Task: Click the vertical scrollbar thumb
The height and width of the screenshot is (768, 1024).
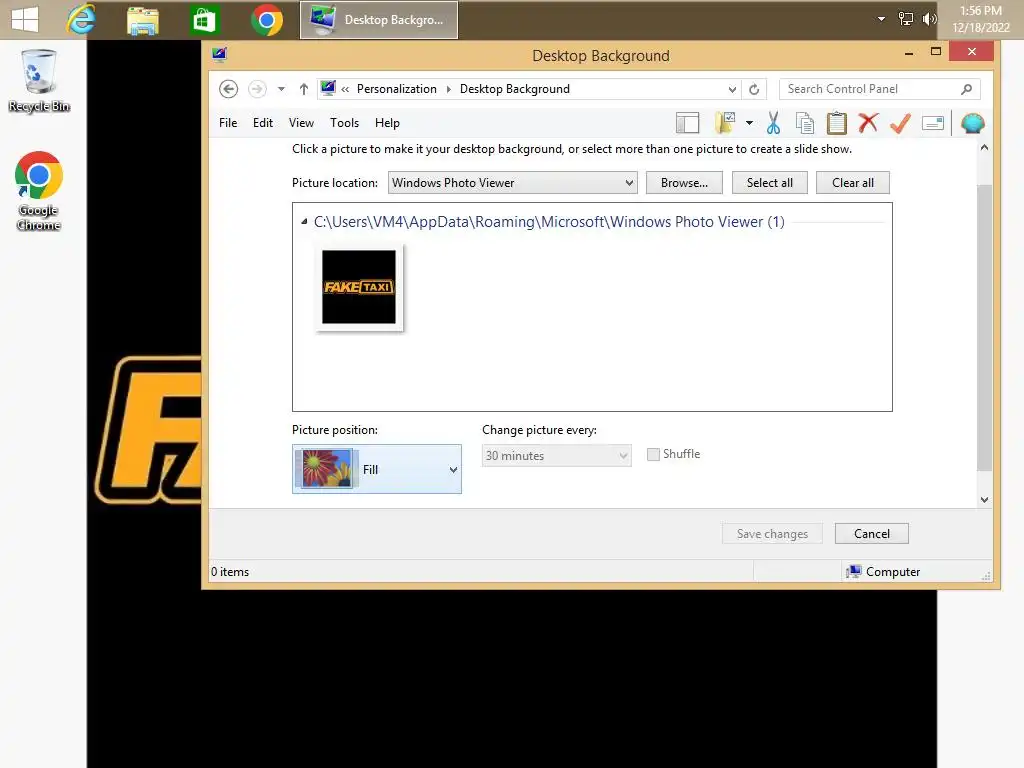Action: point(984,327)
